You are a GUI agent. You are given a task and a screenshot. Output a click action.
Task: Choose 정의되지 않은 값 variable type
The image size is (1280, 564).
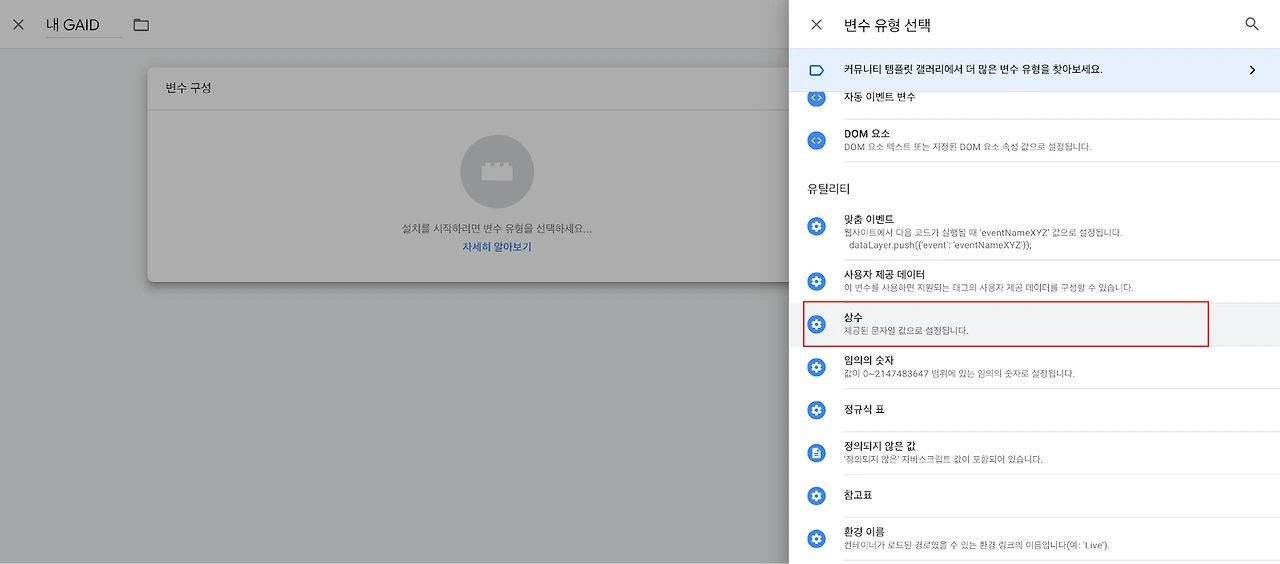pos(1034,453)
